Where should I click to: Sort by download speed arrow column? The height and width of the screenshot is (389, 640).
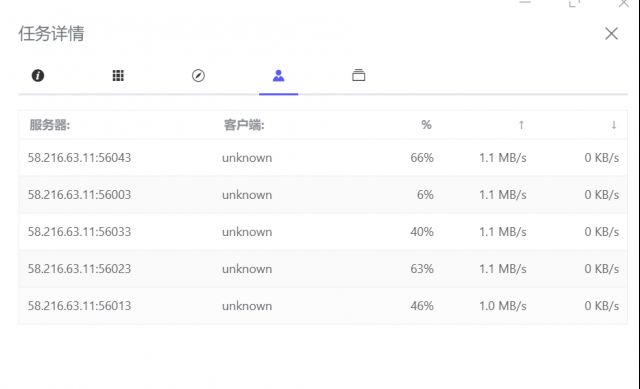613,125
